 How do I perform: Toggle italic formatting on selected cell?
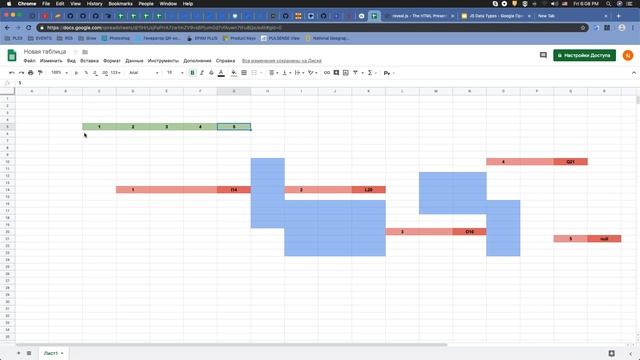pos(202,73)
